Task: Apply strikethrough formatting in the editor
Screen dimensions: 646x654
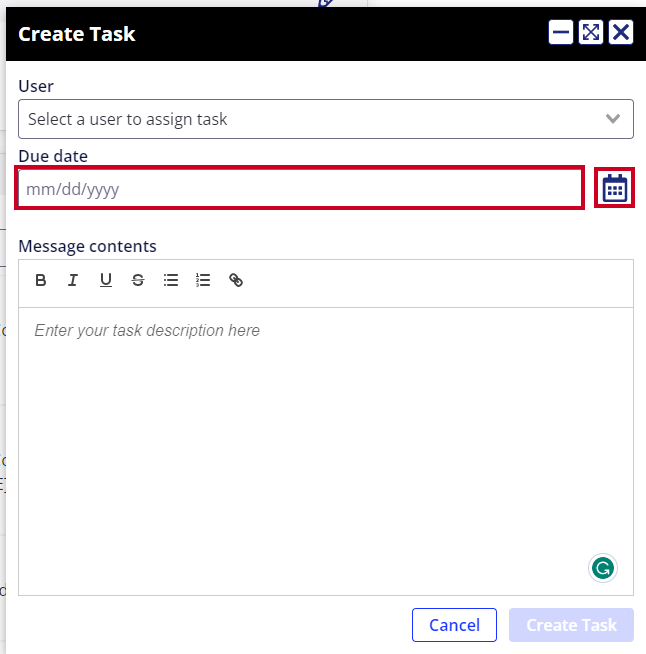Action: pyautogui.click(x=138, y=280)
